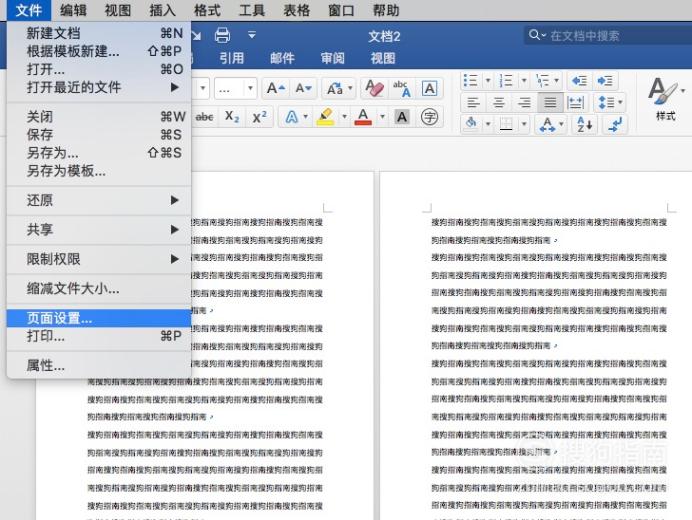Align text left

point(473,103)
